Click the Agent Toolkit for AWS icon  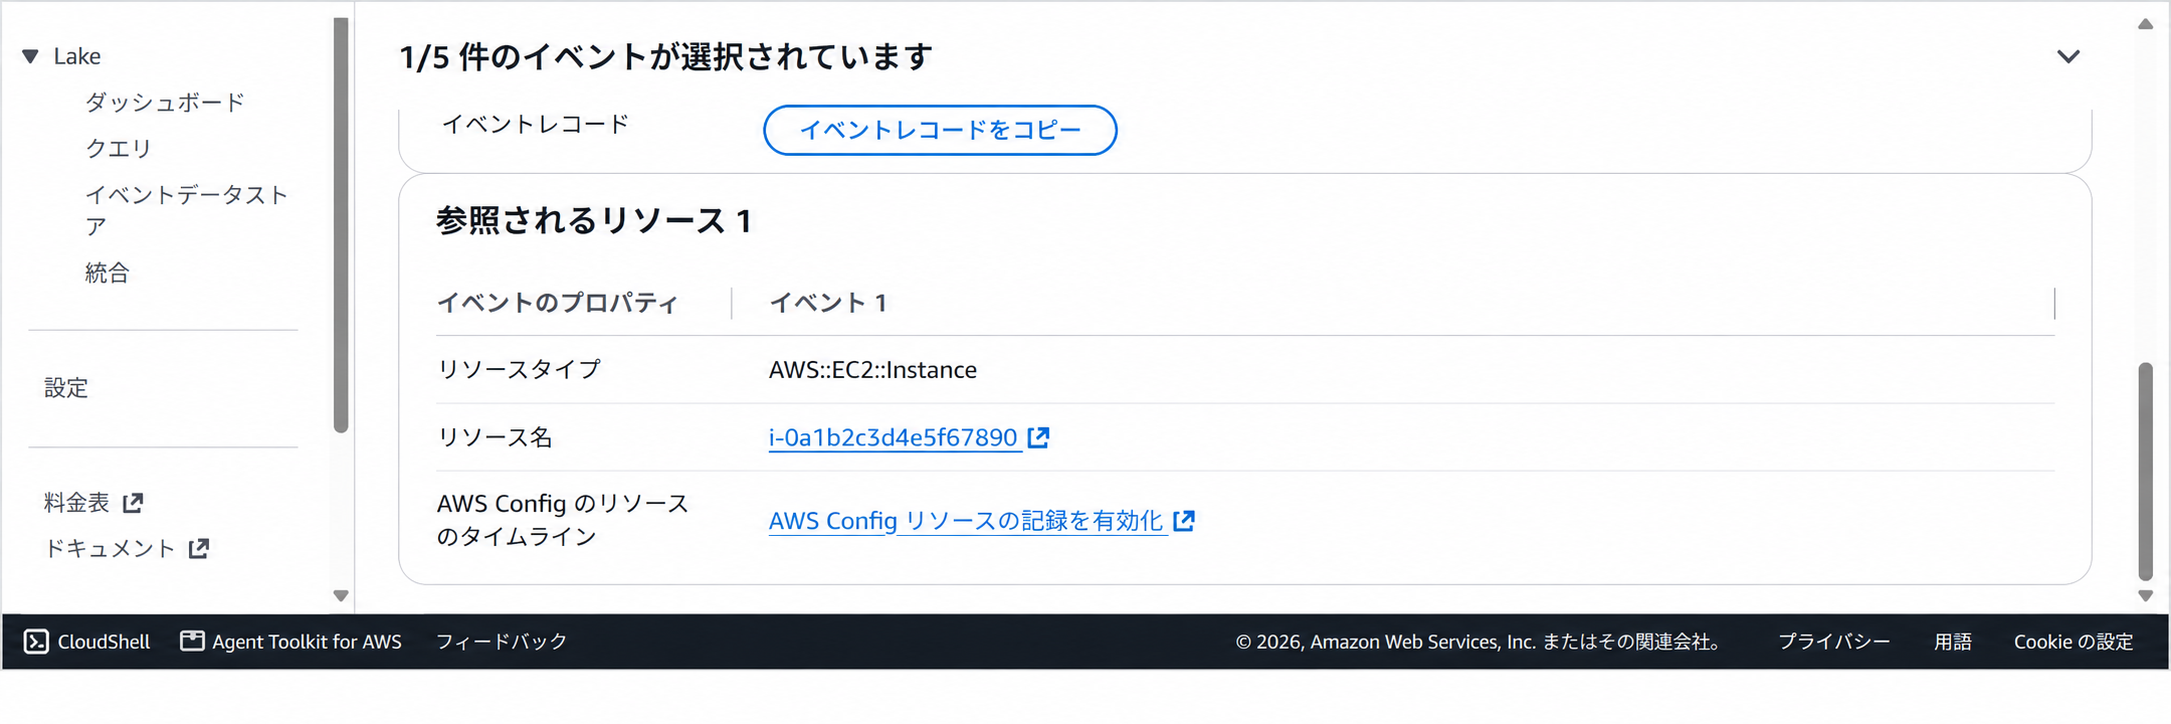(192, 641)
